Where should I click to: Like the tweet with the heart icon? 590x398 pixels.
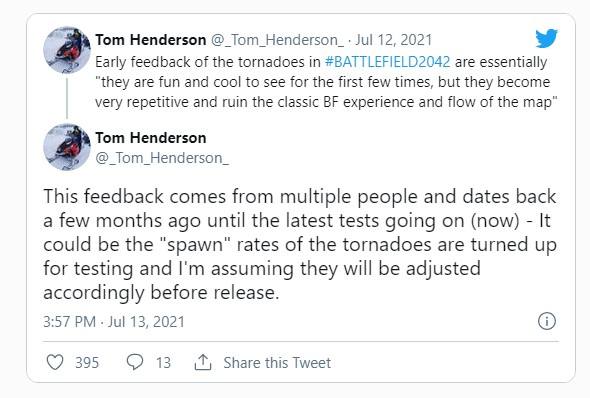pyautogui.click(x=55, y=362)
